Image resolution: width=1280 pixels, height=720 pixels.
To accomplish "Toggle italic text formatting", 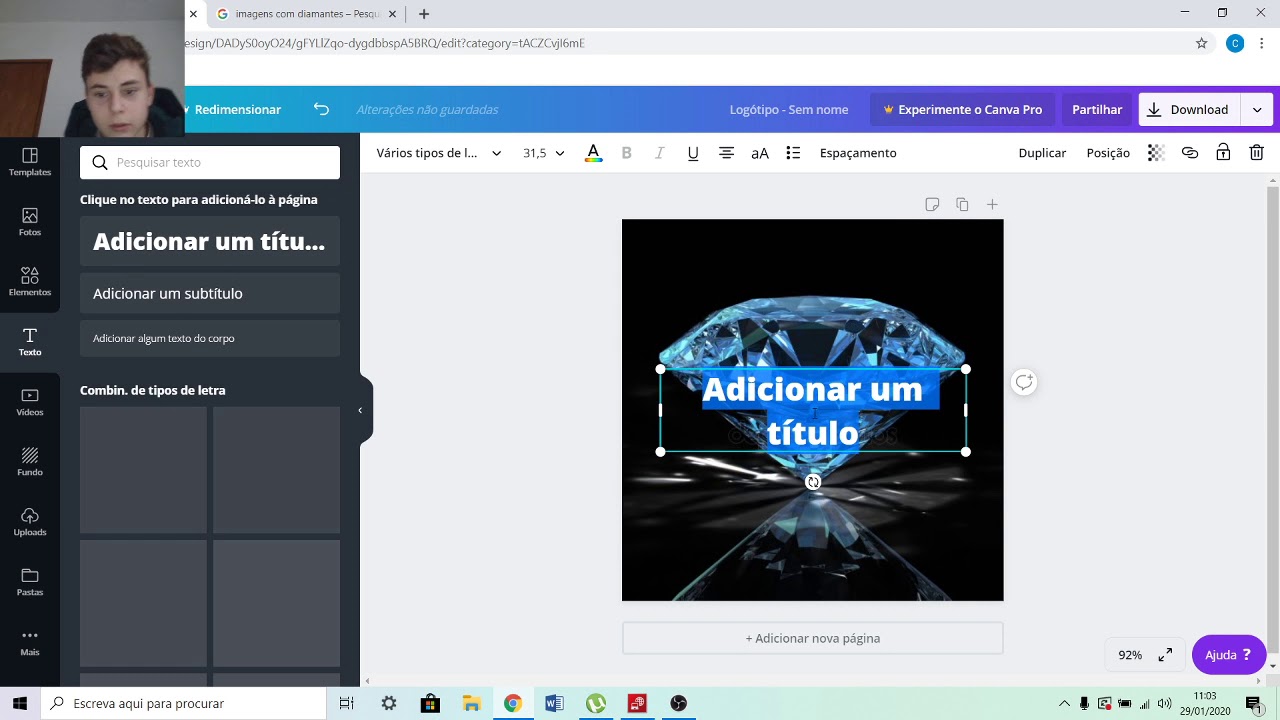I will 659,153.
